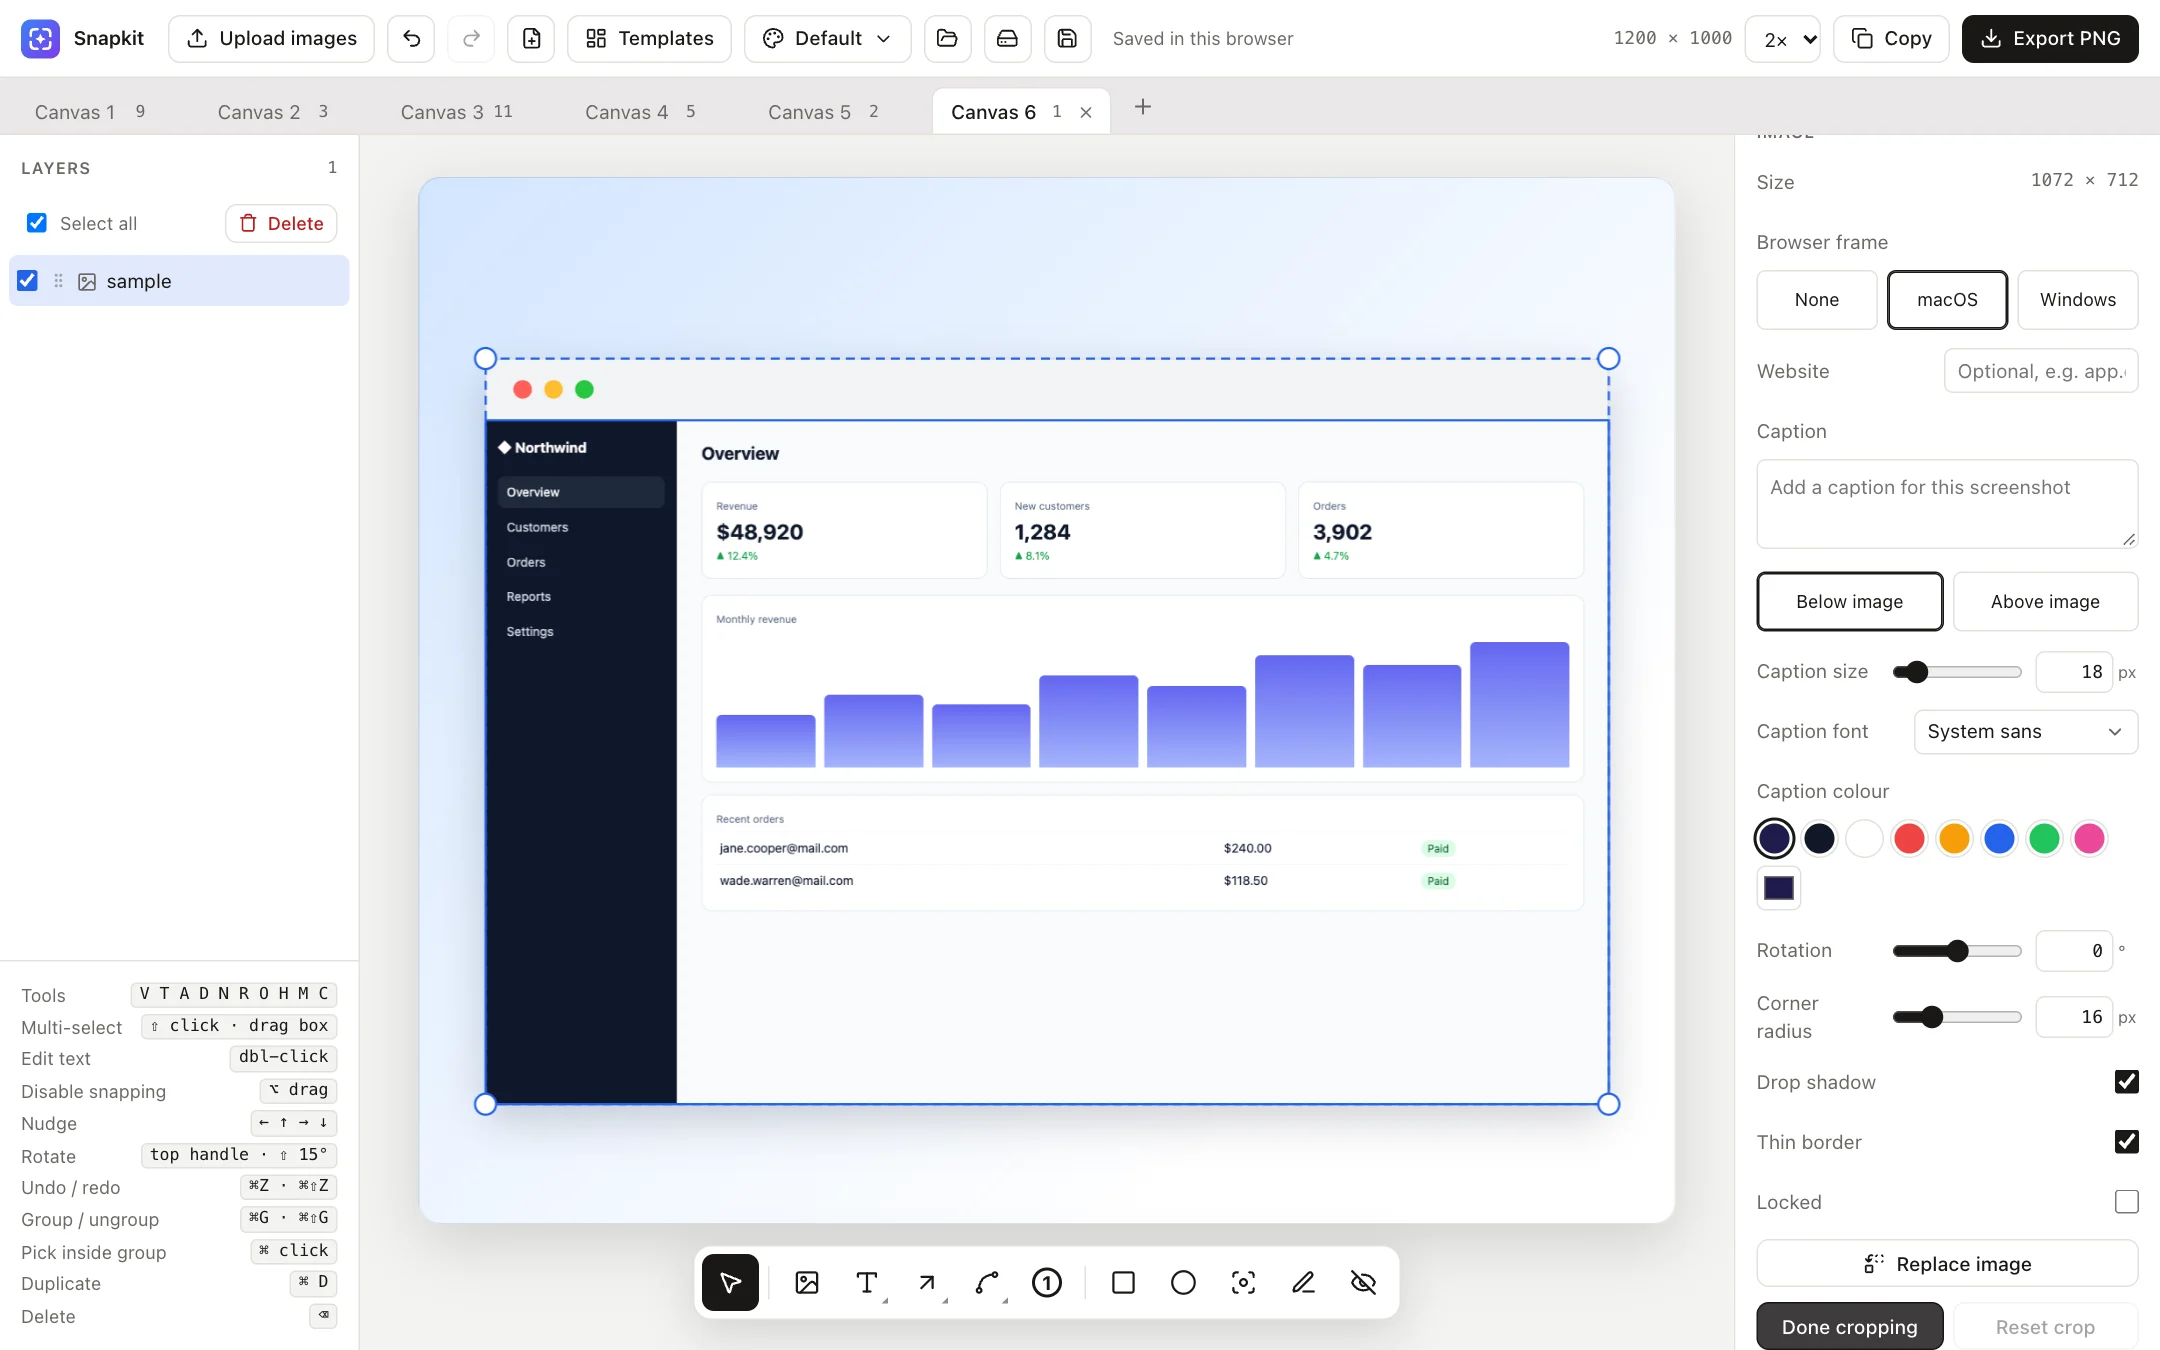Click the Upload images button

pyautogui.click(x=271, y=38)
